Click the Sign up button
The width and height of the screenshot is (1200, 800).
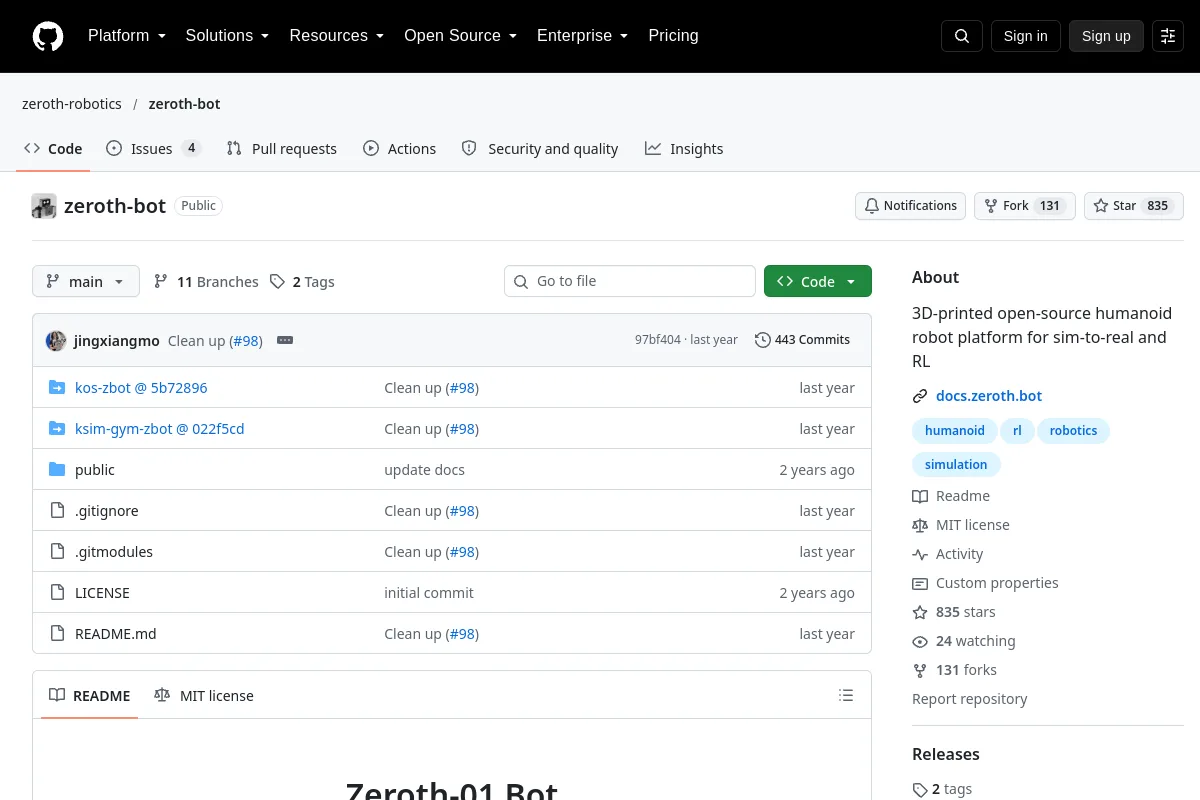pyautogui.click(x=1106, y=36)
